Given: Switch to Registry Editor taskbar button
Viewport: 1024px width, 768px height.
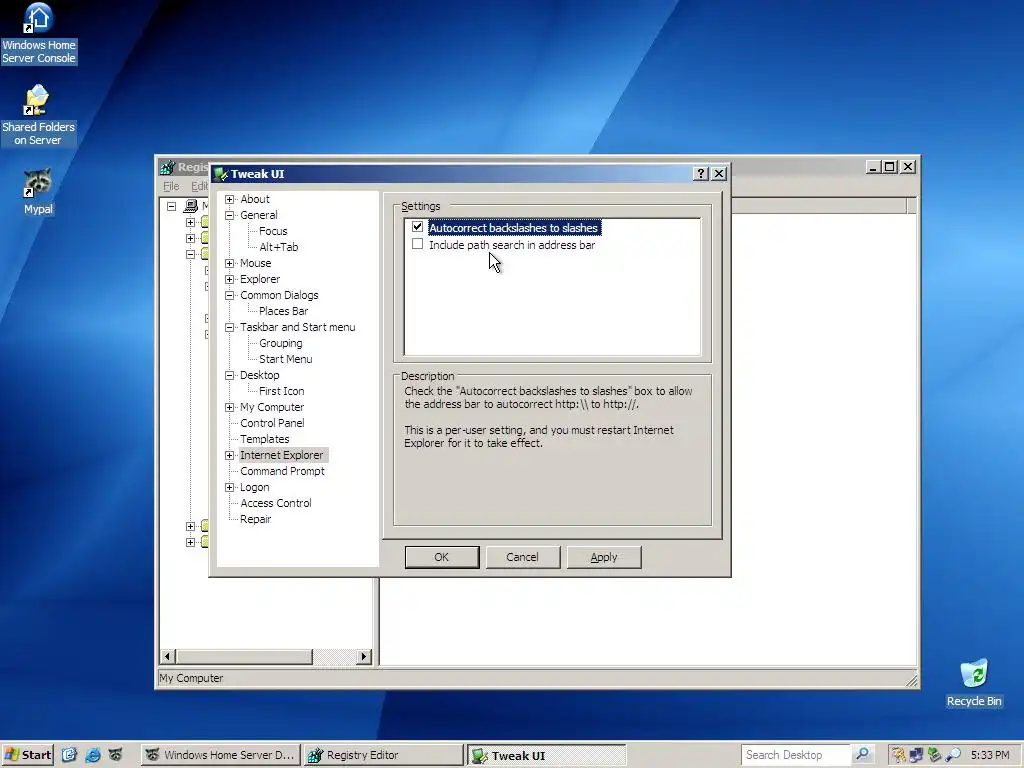Looking at the screenshot, I should (x=383, y=755).
